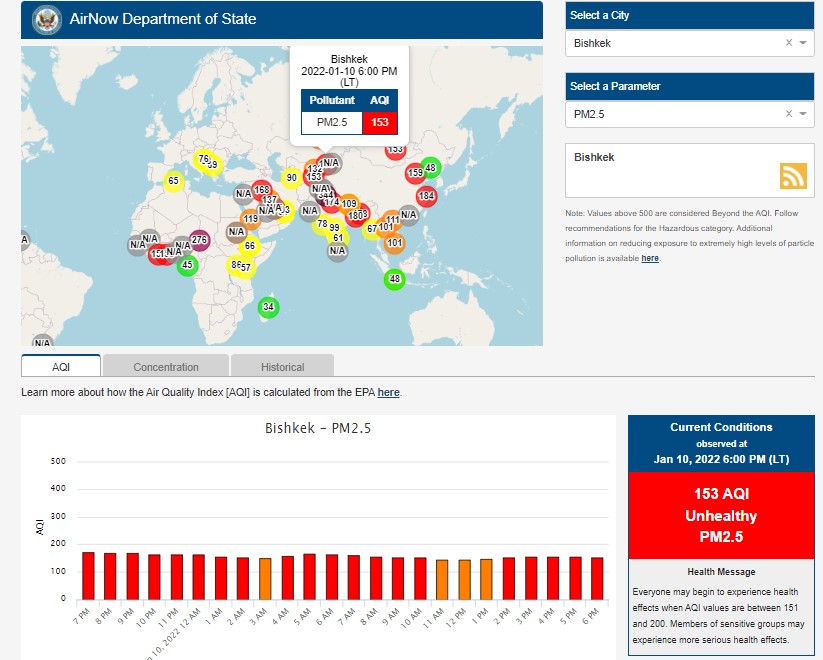This screenshot has width=823, height=660.
Task: Click the green 45 AQI map marker
Action: coord(186,265)
